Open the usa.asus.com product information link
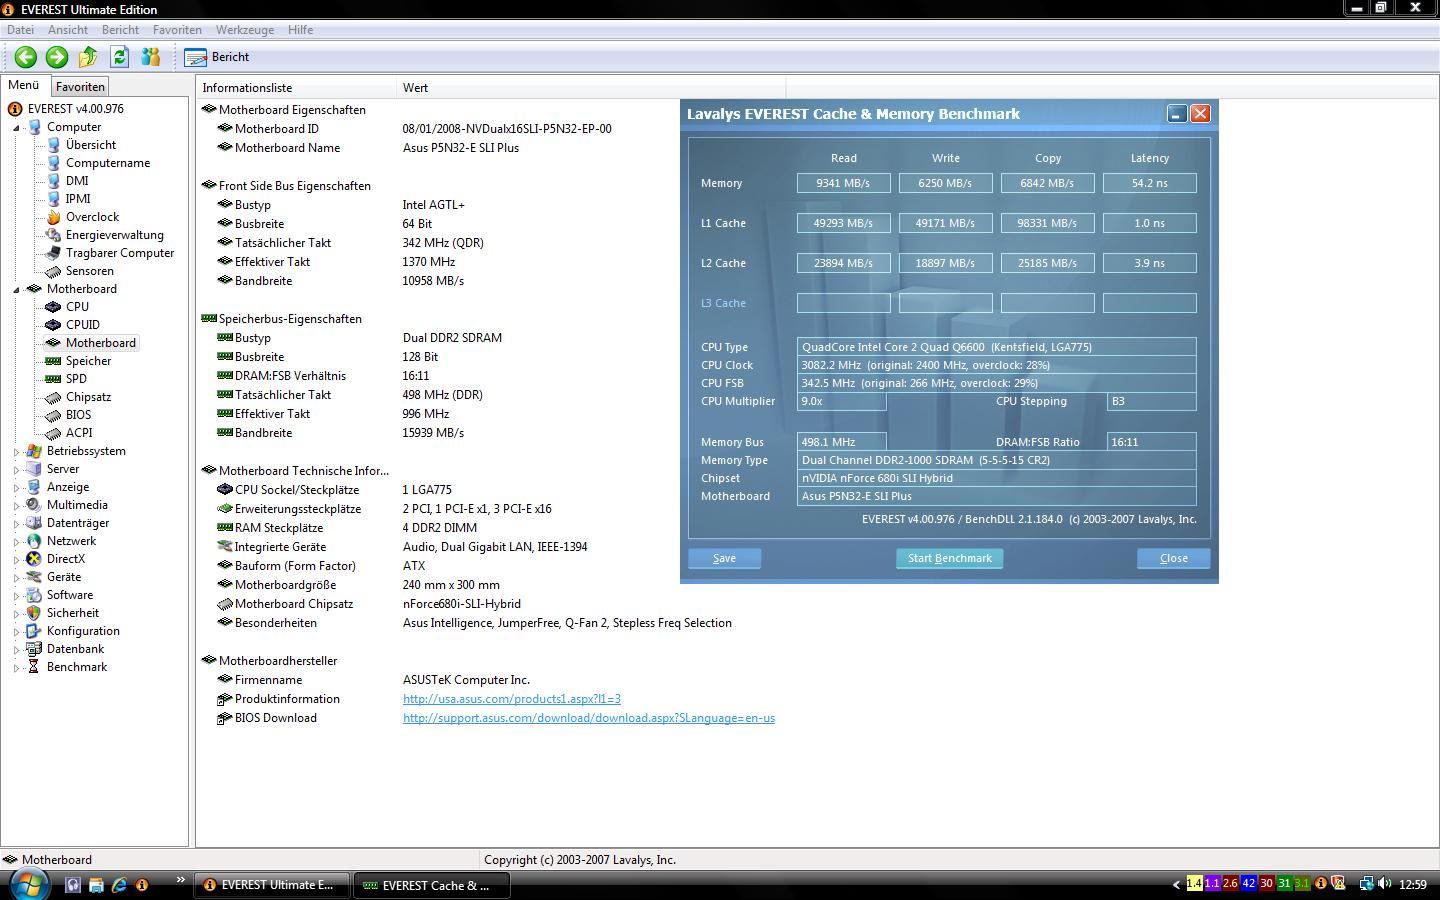Image resolution: width=1440 pixels, height=900 pixels. click(512, 699)
